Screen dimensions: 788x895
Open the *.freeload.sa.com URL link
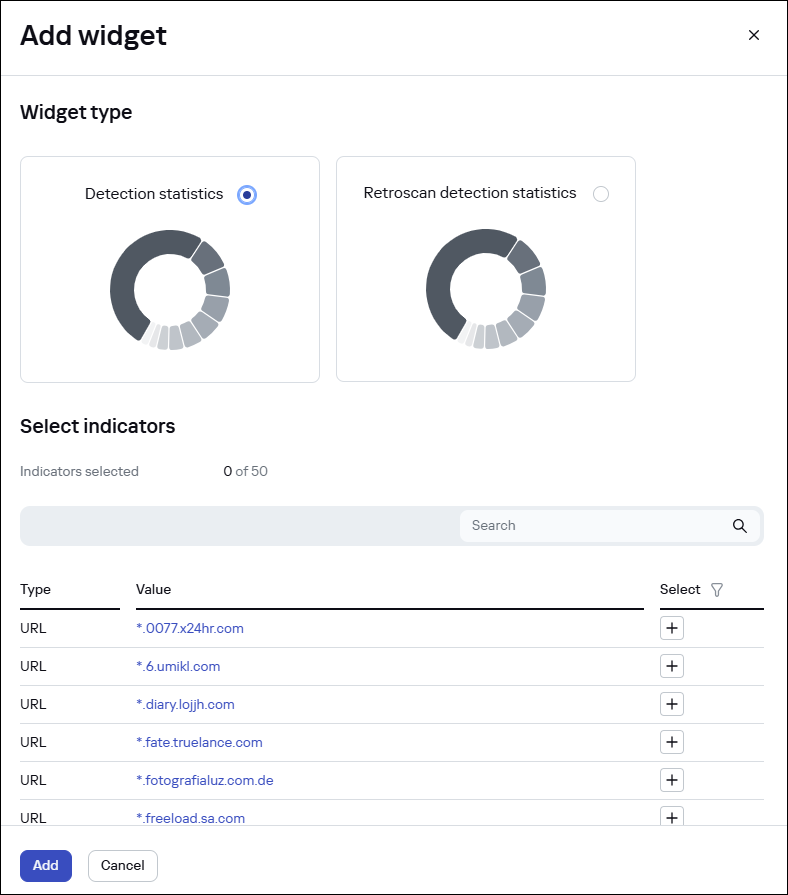(189, 818)
